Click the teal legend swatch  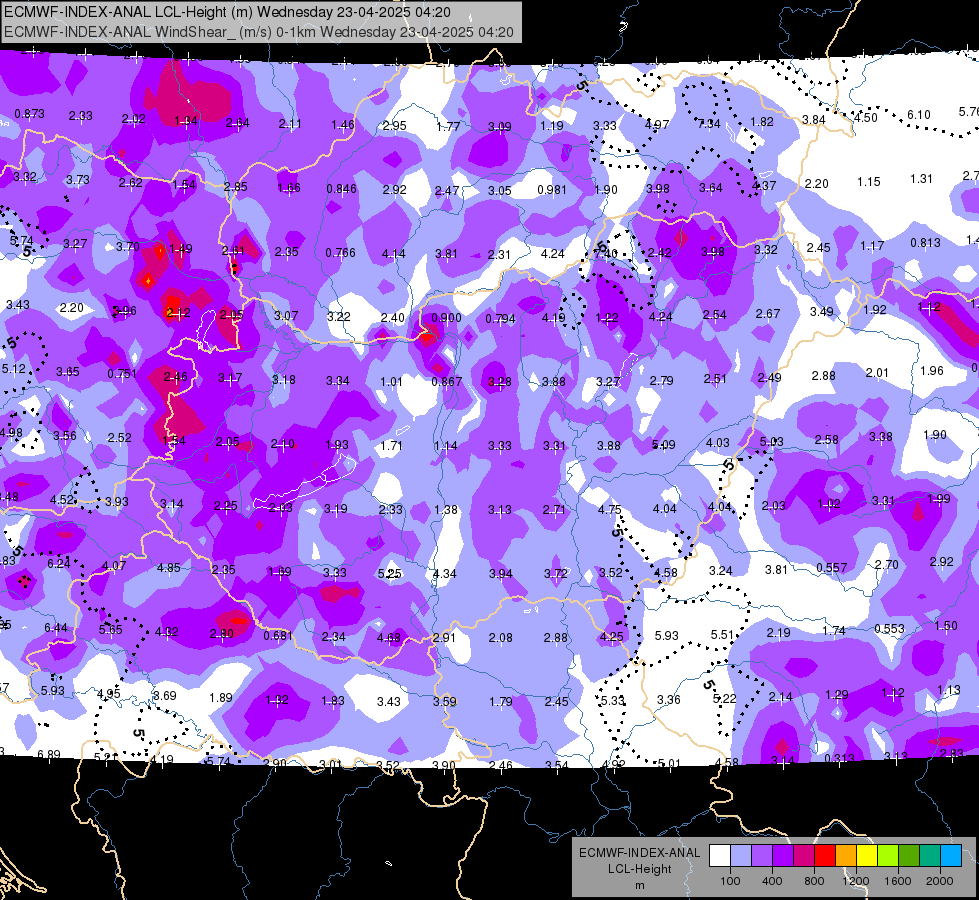click(x=930, y=856)
